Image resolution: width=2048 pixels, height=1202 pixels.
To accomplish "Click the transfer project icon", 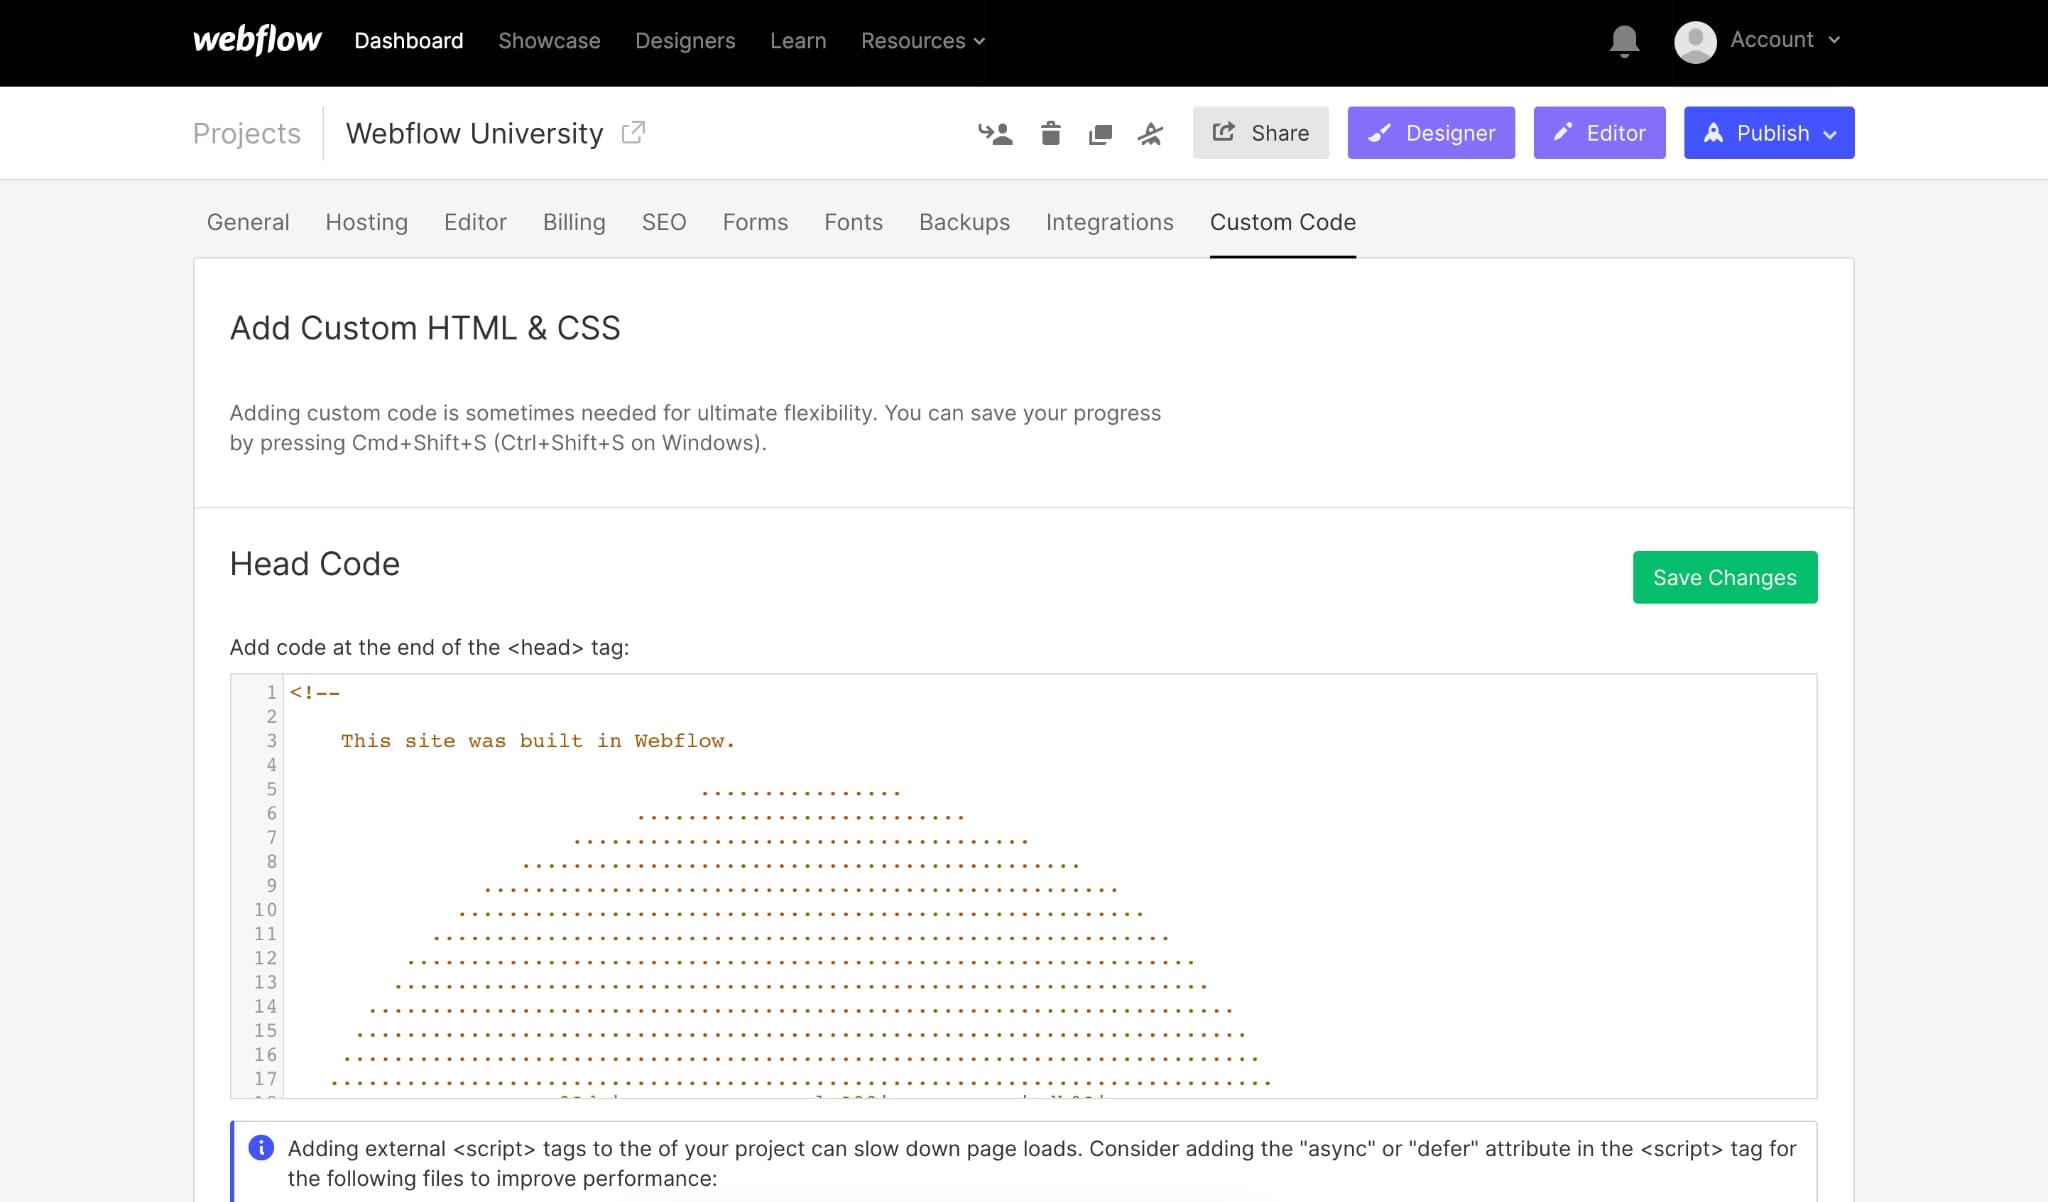I will [x=995, y=133].
